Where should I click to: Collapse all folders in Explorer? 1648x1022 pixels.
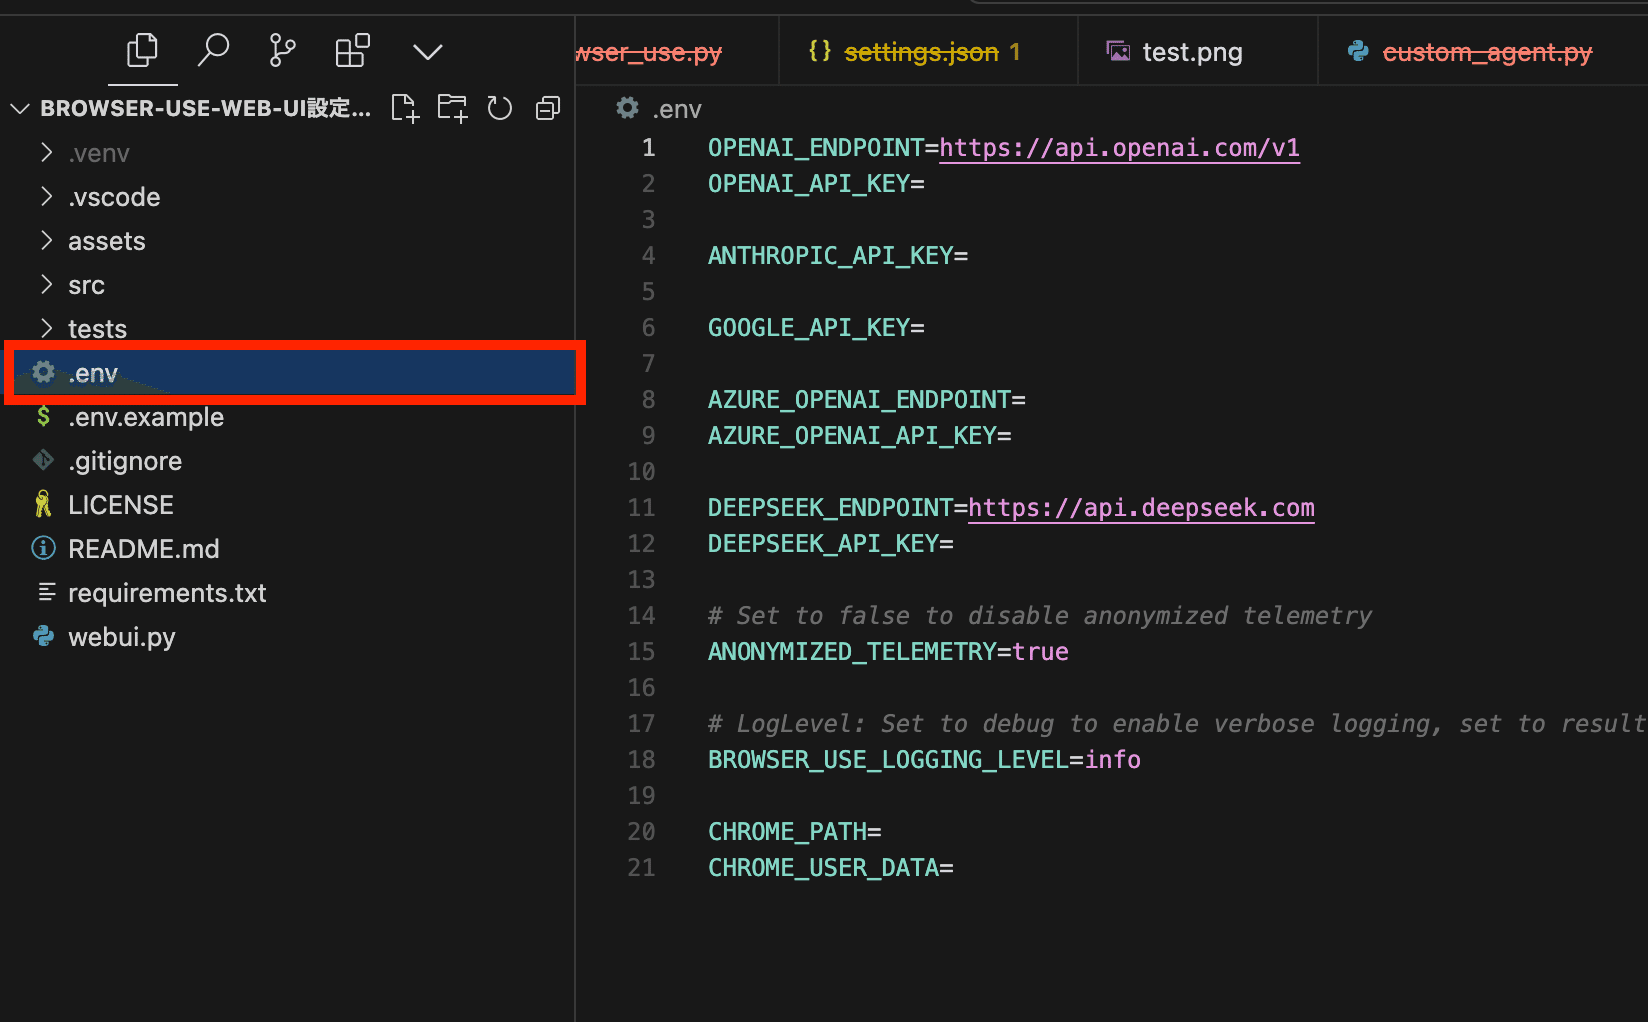coord(548,108)
